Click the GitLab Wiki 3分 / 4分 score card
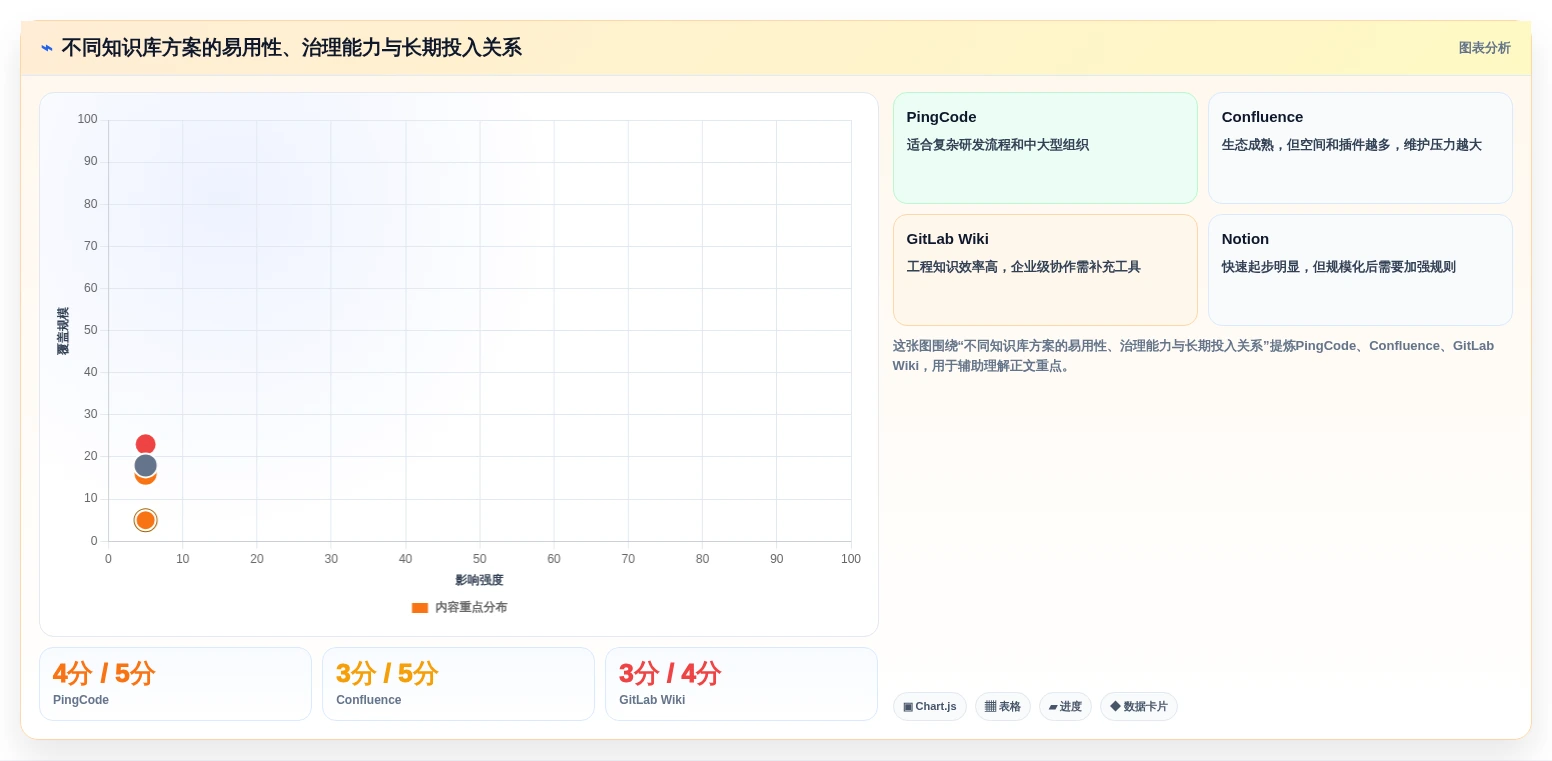Viewport: 1552px width, 761px height. (x=741, y=684)
